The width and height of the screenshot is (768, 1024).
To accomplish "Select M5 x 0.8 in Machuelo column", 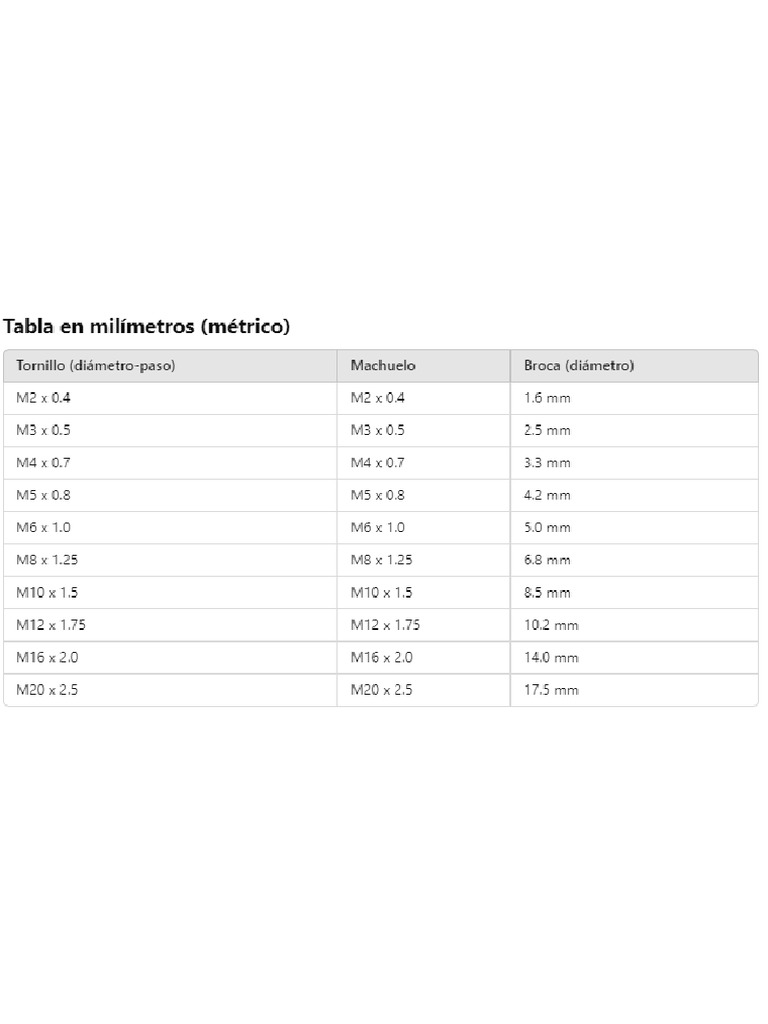I will tap(378, 495).
